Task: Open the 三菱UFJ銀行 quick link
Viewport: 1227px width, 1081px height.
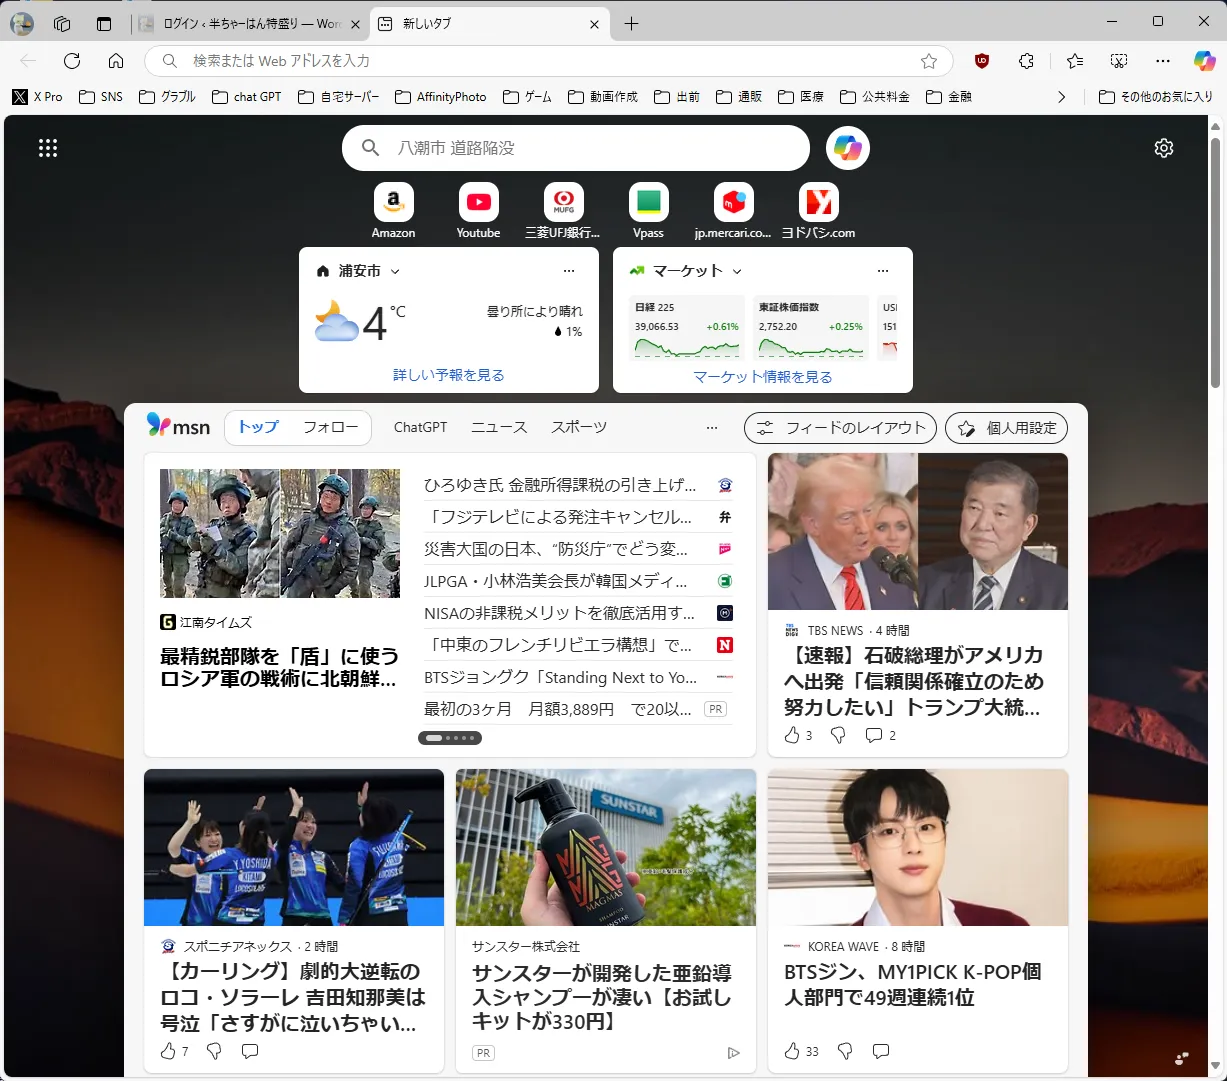Action: [x=563, y=211]
